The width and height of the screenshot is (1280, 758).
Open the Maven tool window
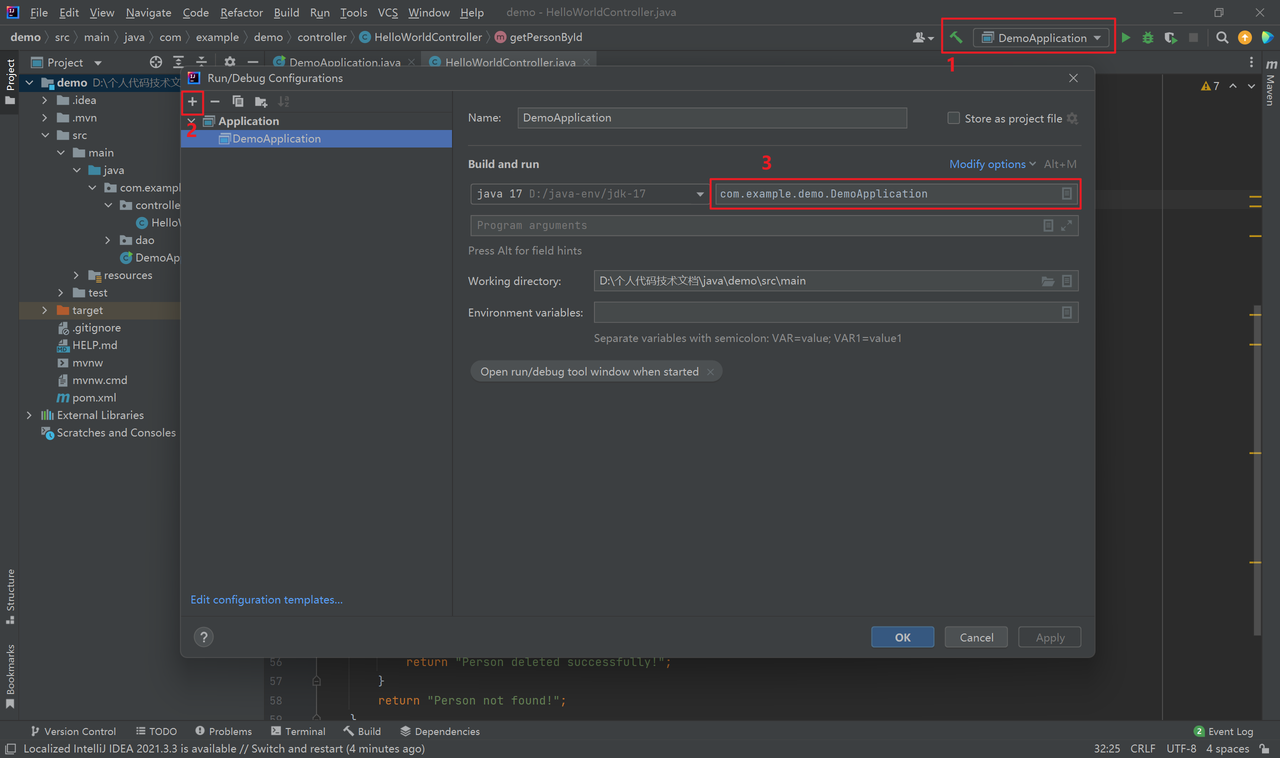coord(1270,84)
